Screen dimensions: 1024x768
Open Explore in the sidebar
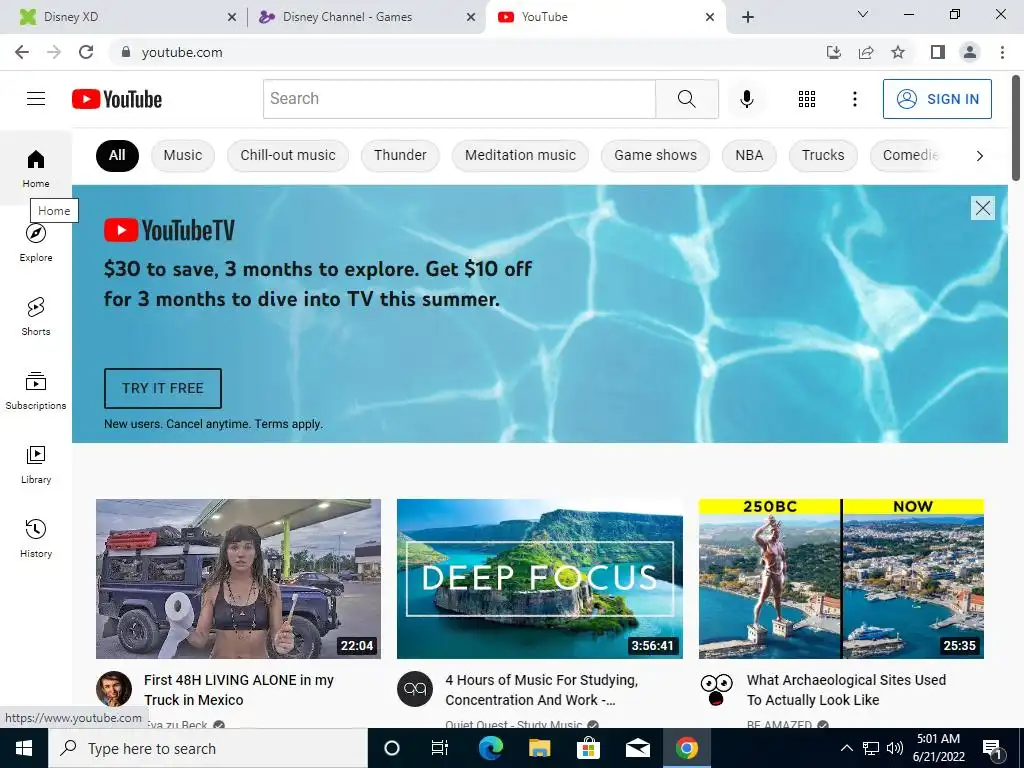pos(36,242)
